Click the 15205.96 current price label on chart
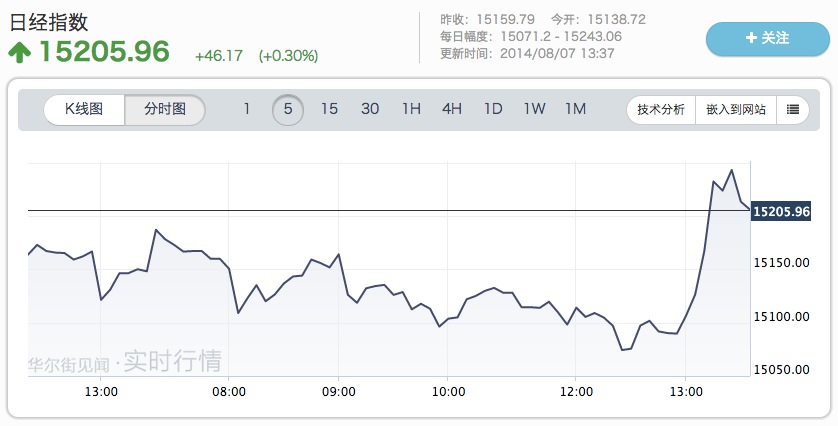Viewport: 838px width, 426px height. (781, 211)
